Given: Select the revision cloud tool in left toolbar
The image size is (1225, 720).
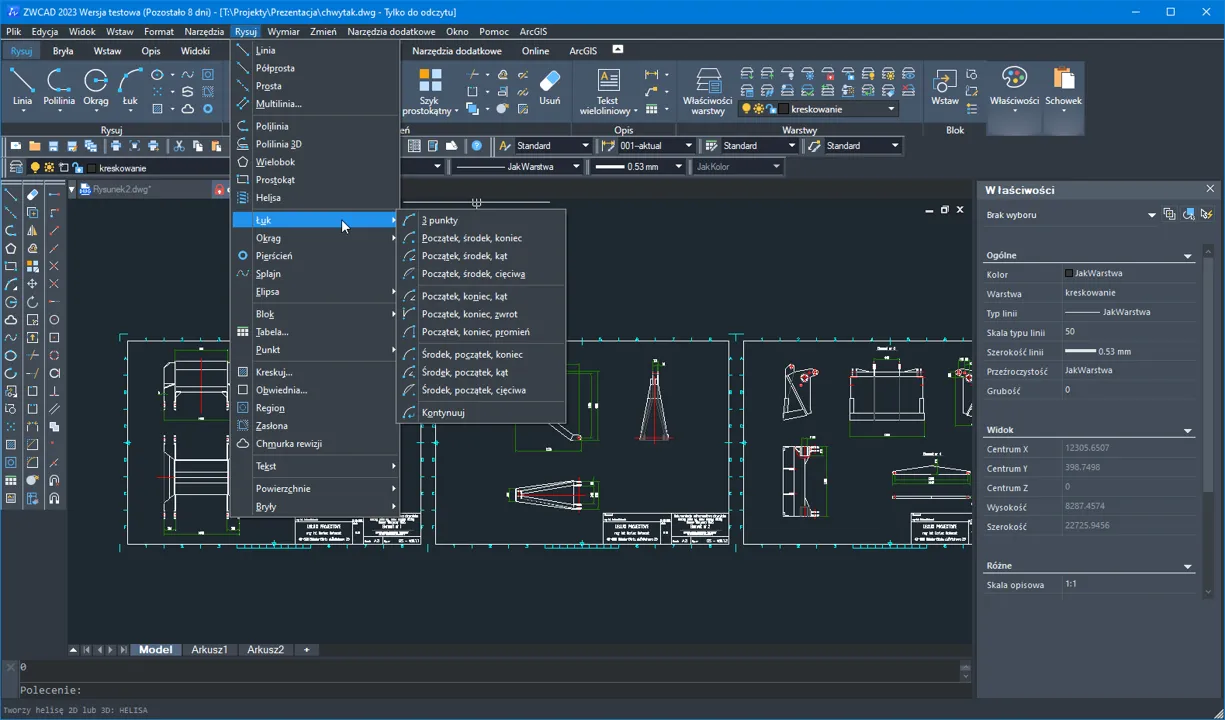Looking at the screenshot, I should point(10,319).
